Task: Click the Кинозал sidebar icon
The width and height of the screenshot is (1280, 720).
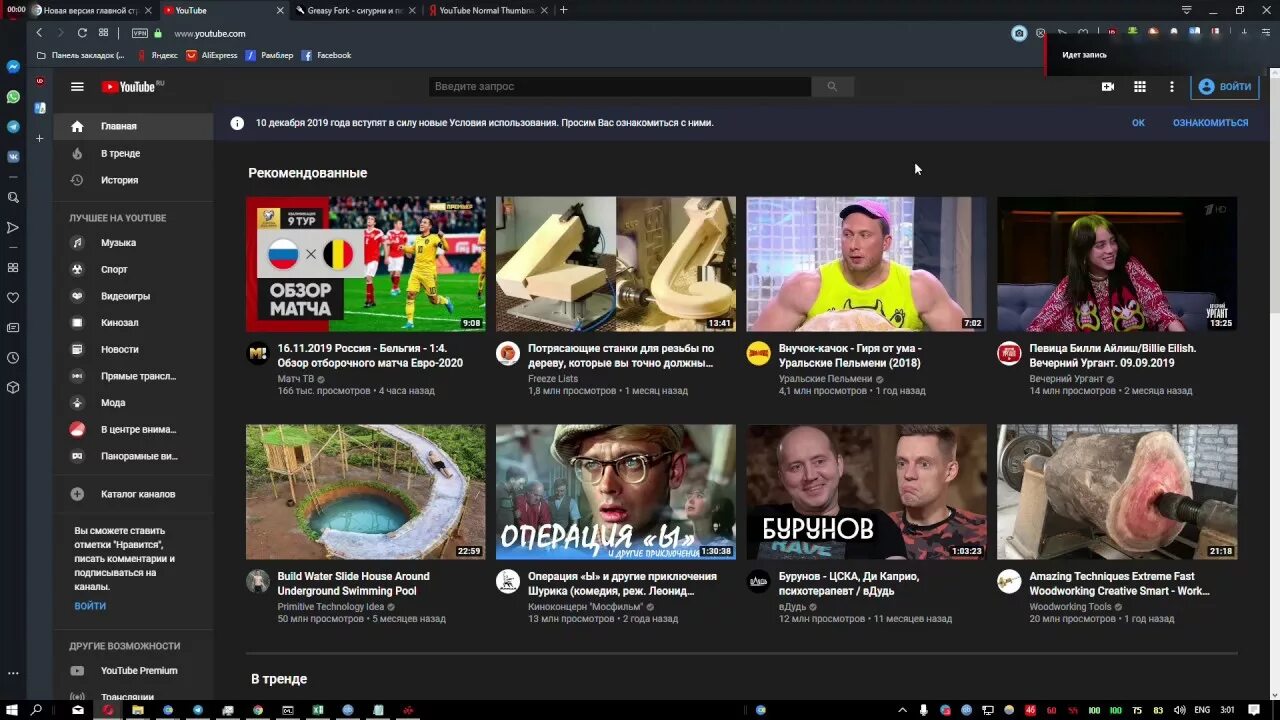Action: 77,323
